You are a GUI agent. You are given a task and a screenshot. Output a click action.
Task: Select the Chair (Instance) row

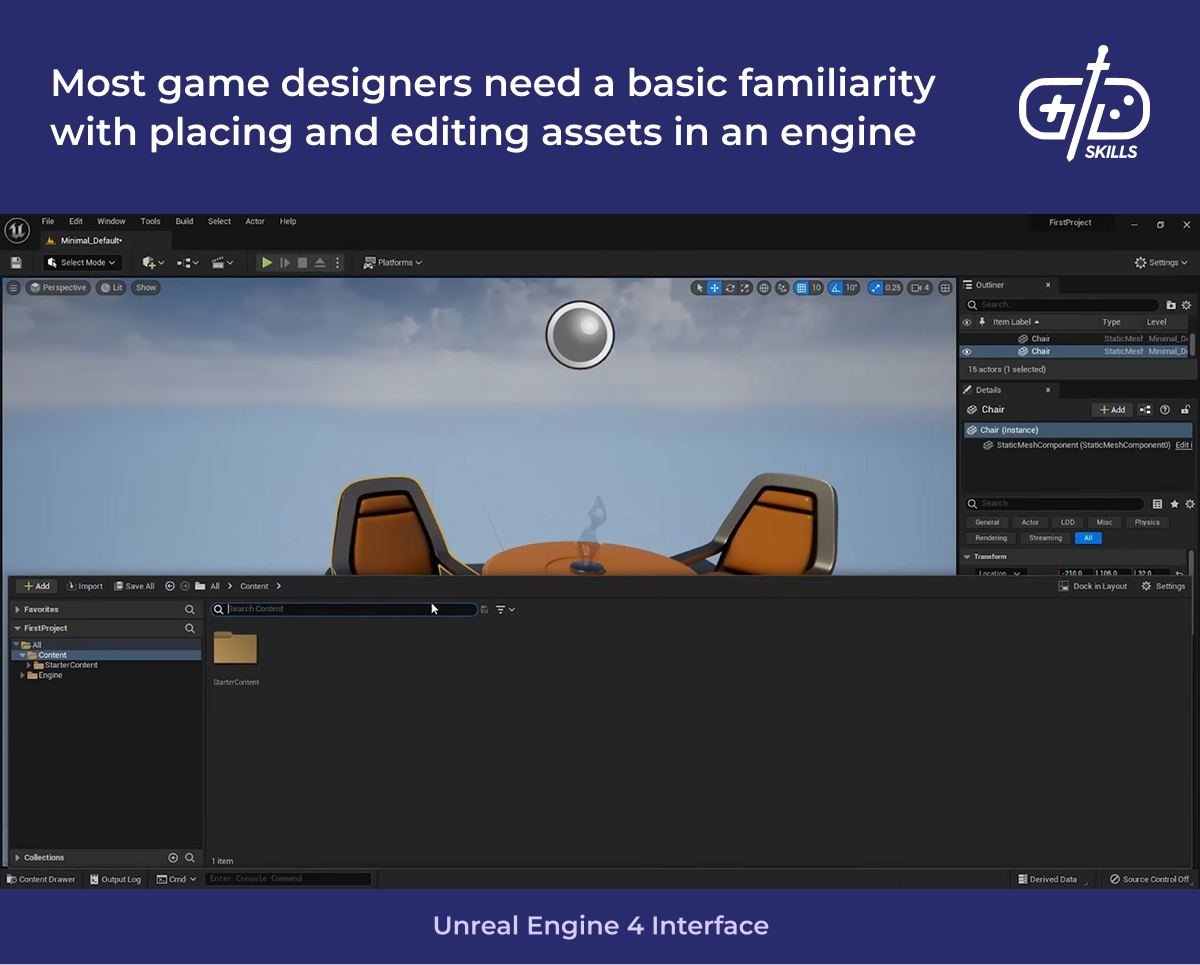(1078, 430)
